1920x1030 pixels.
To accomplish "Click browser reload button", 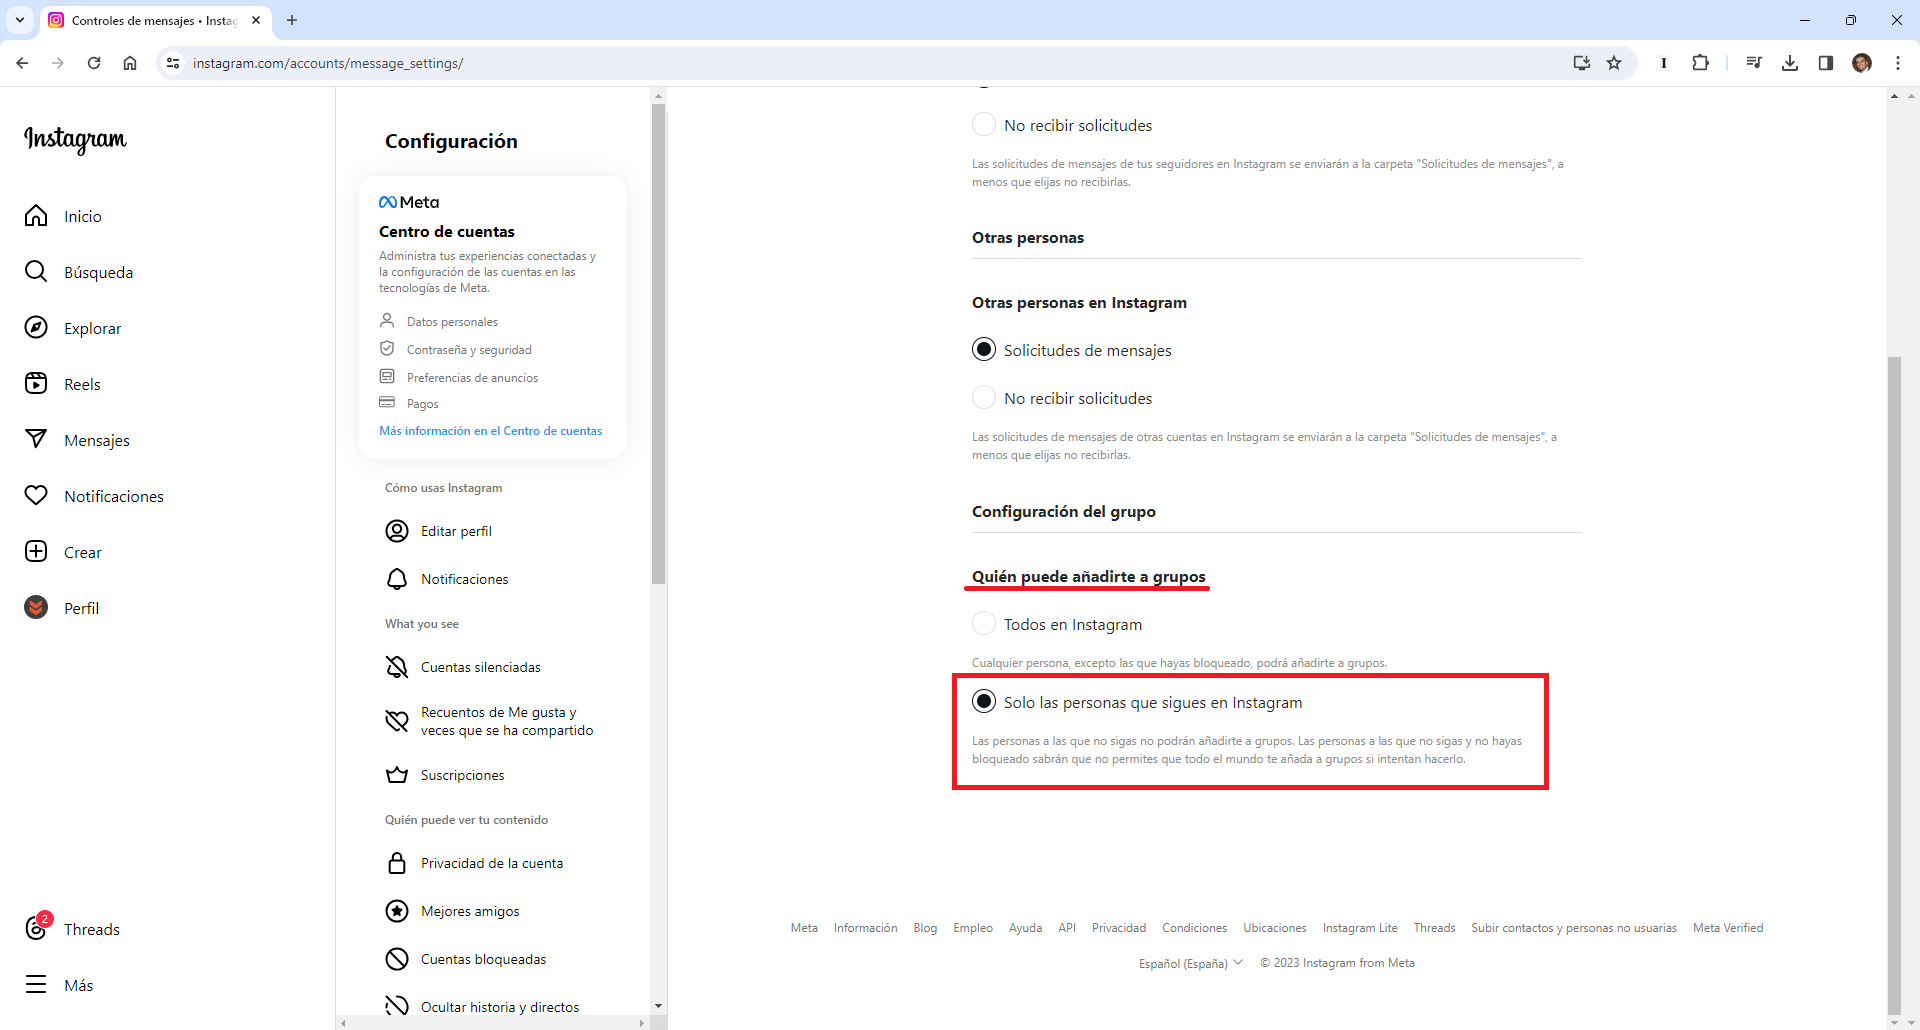I will [x=94, y=63].
